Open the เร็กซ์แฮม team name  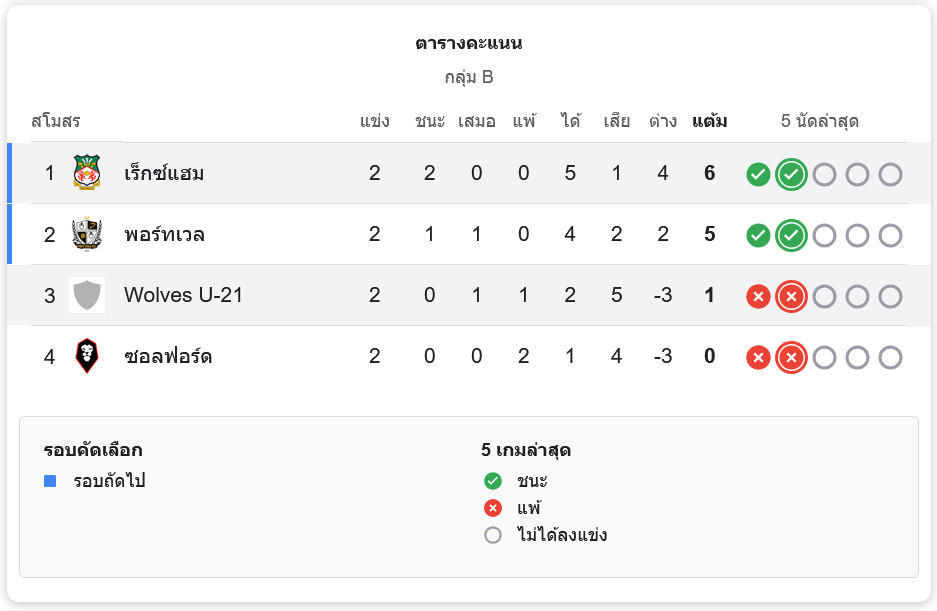[164, 173]
